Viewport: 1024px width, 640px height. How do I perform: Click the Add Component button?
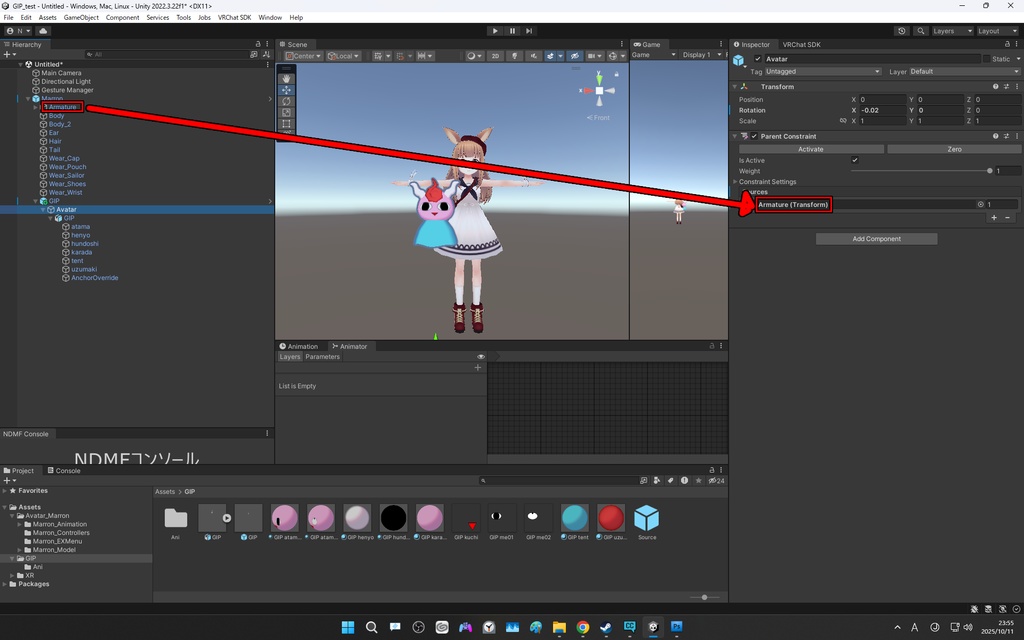[876, 238]
